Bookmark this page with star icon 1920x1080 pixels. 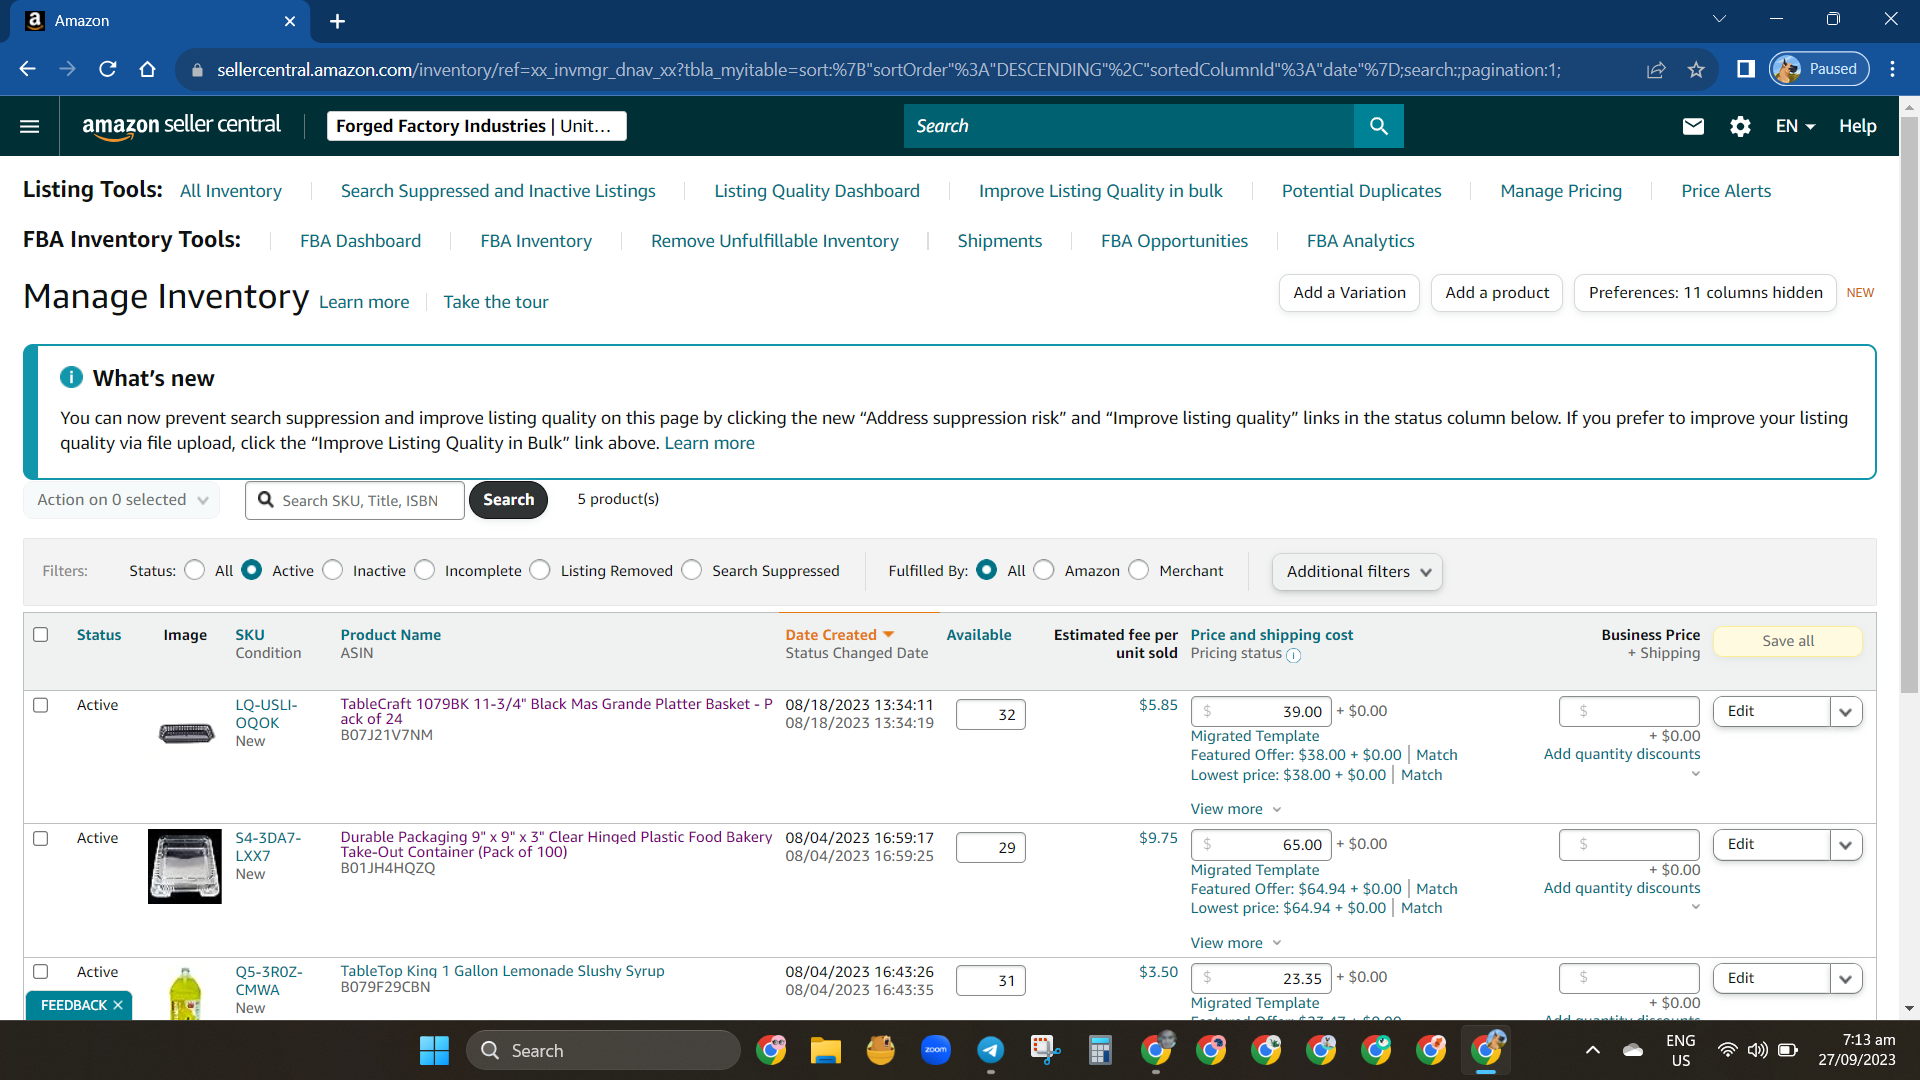click(1696, 69)
